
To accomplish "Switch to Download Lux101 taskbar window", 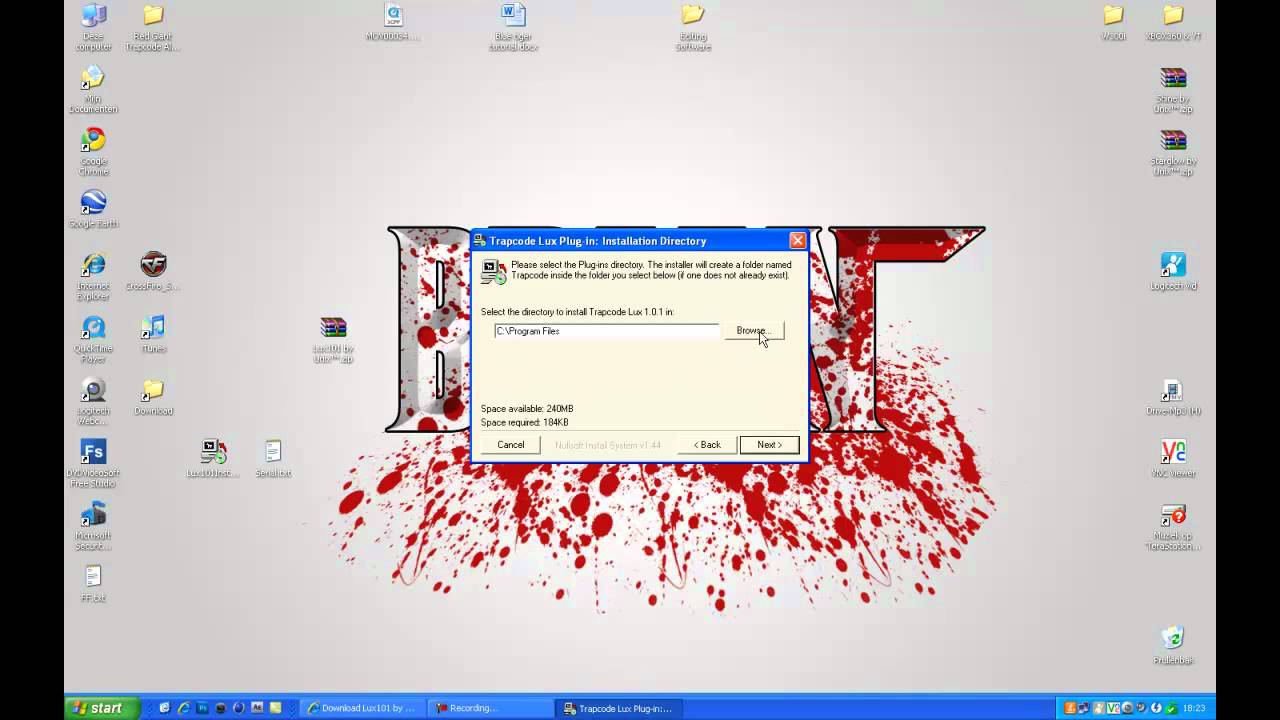I will pos(364,708).
